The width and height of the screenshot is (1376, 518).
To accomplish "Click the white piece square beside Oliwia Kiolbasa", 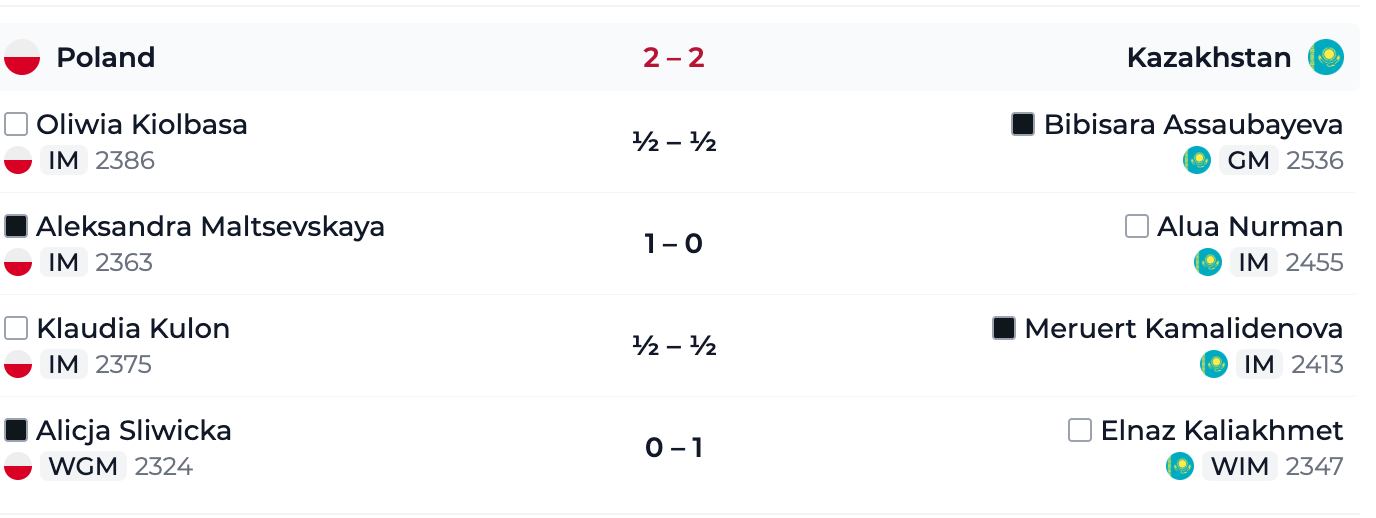I will (16, 124).
